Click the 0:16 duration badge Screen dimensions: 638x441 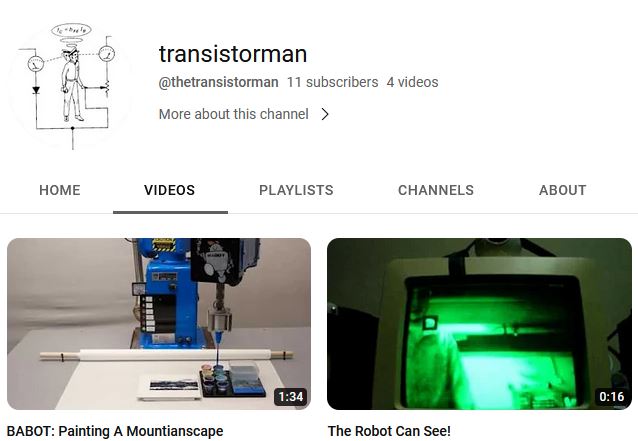[x=612, y=397]
